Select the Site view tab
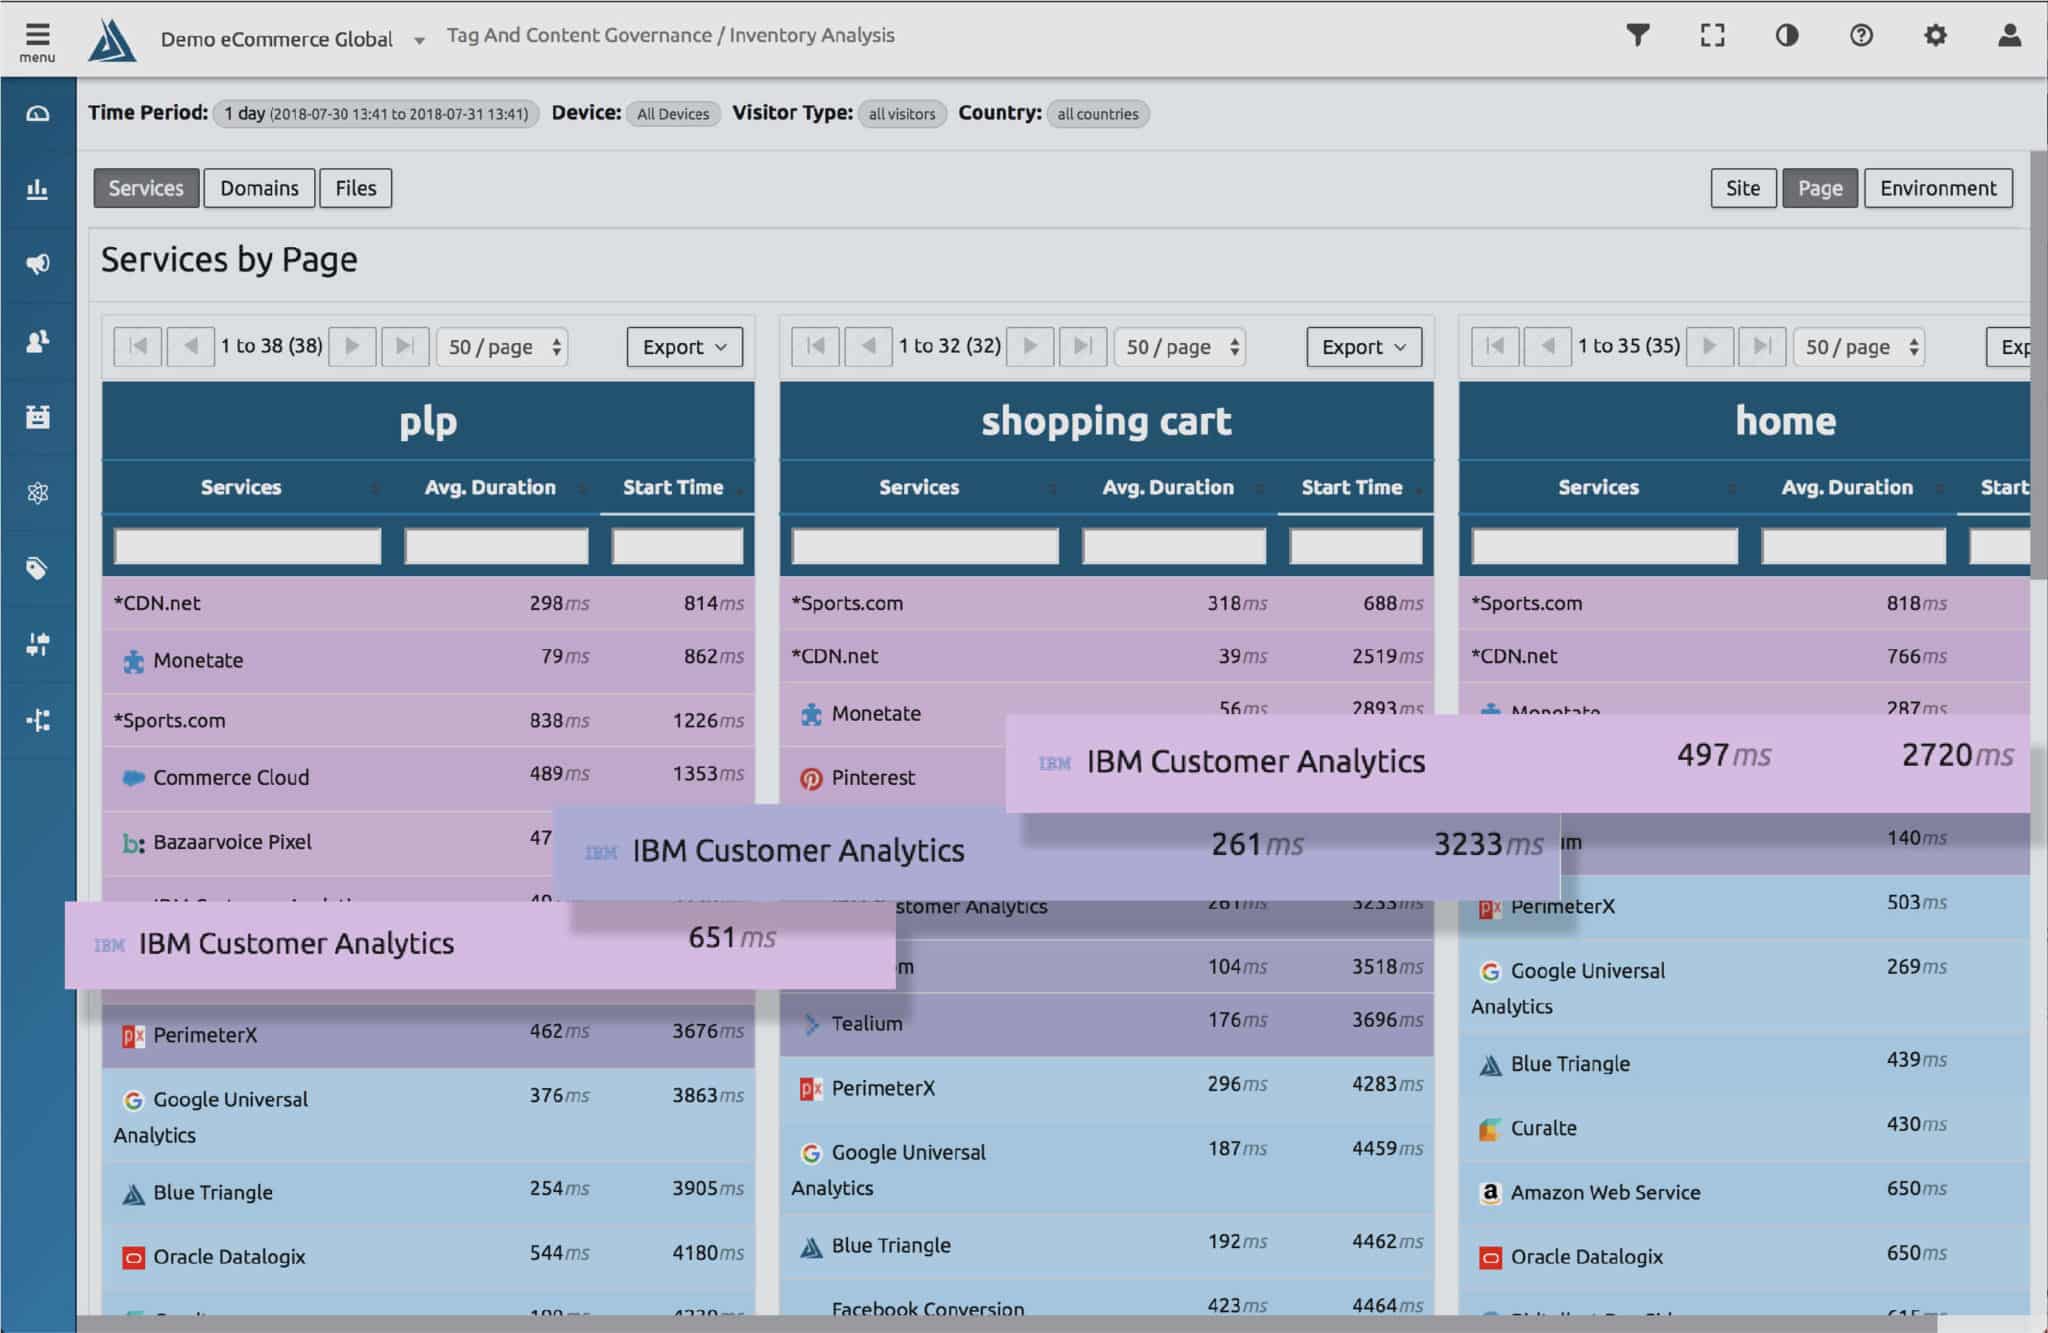This screenshot has height=1333, width=2048. coord(1743,188)
